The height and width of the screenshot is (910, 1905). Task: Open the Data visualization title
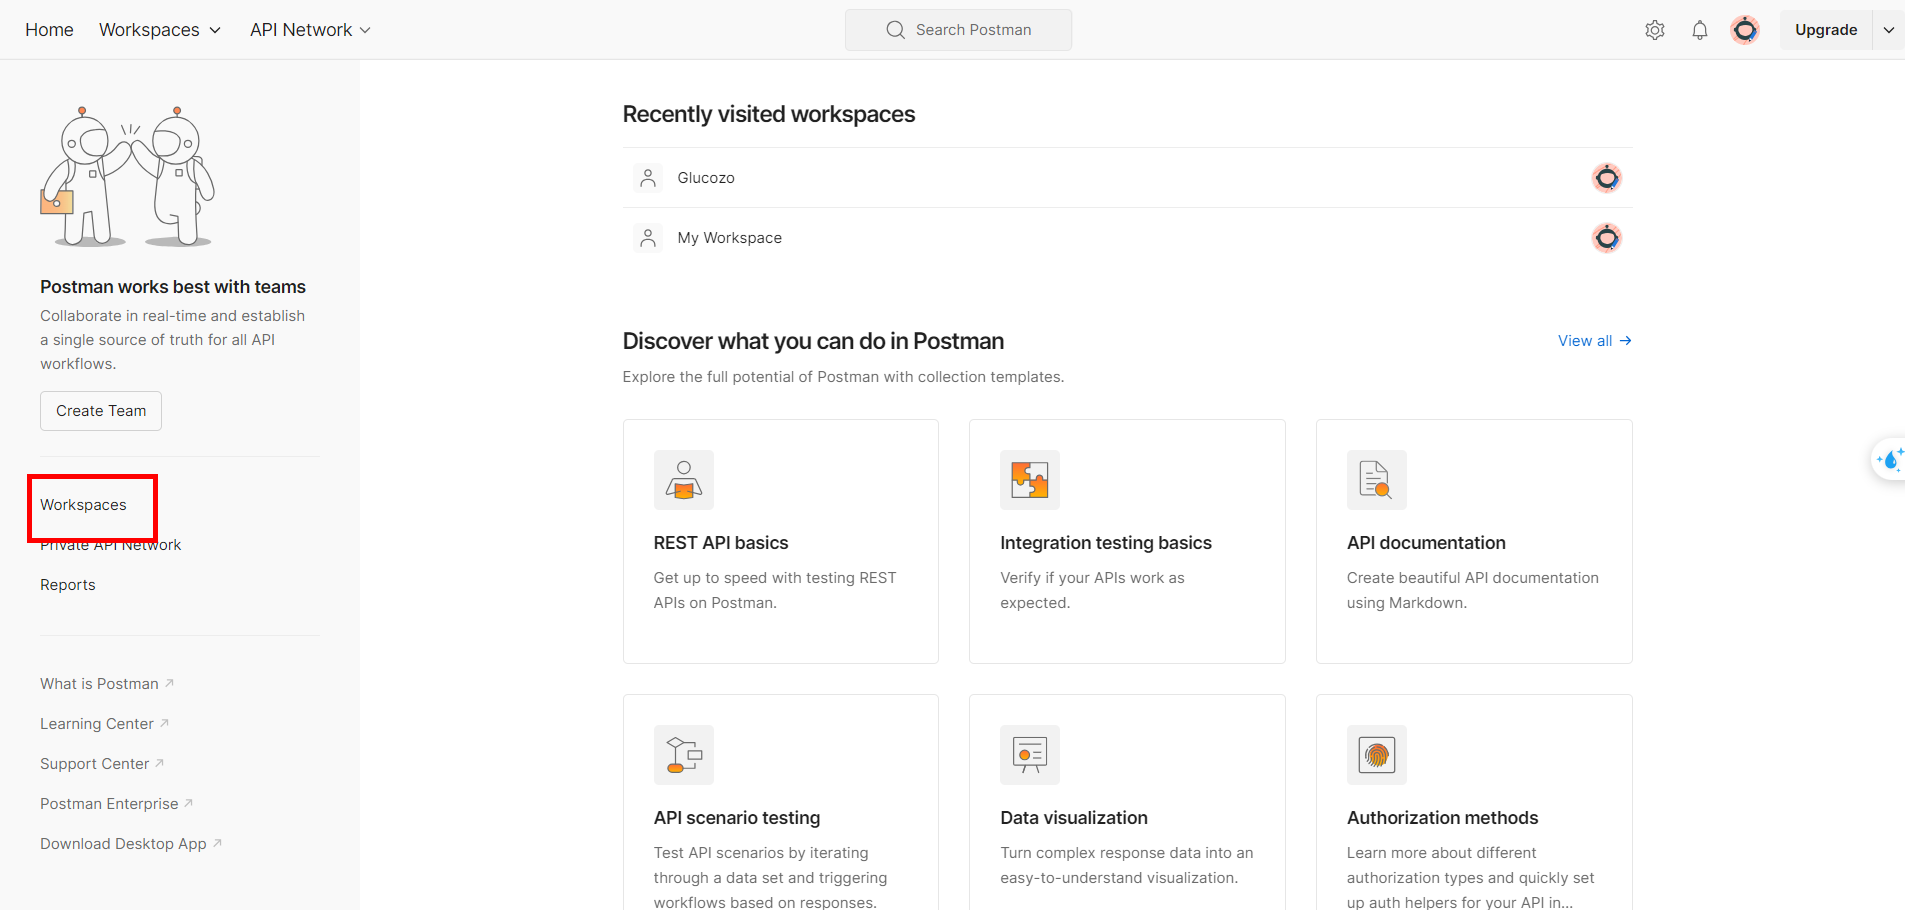pos(1074,818)
